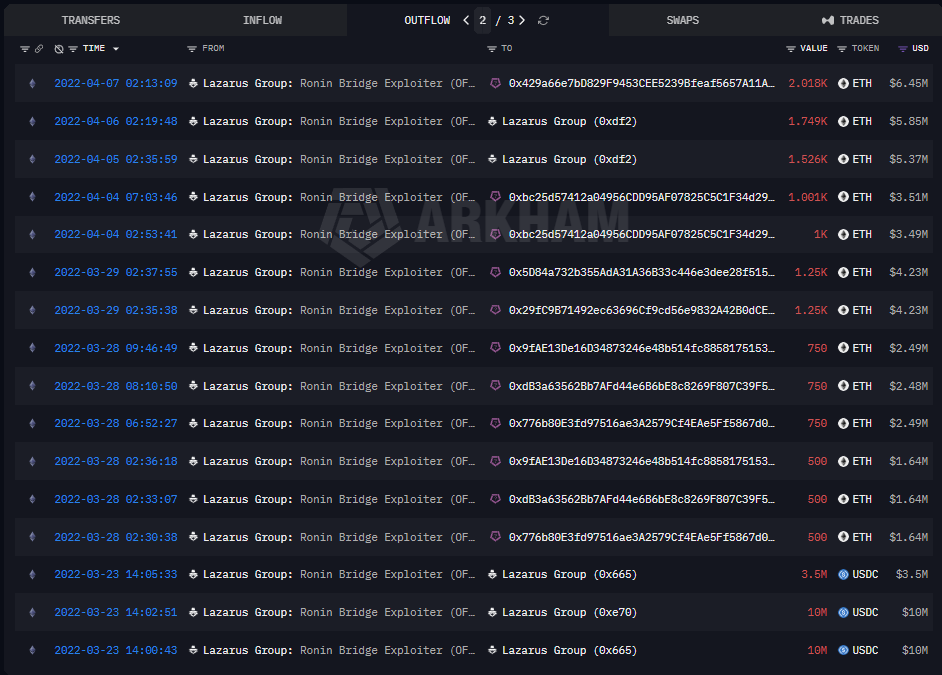Open Lazarus Group (0x665) on 14:00:43 row
The width and height of the screenshot is (942, 675).
click(x=570, y=650)
